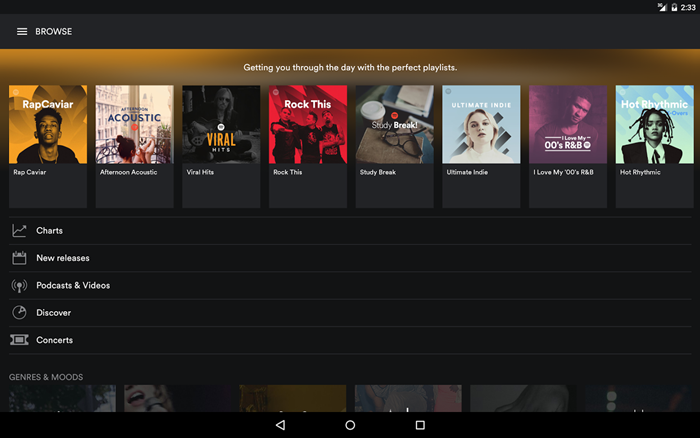700x438 pixels.
Task: Open the RapCaviar playlist cover
Action: click(x=48, y=125)
